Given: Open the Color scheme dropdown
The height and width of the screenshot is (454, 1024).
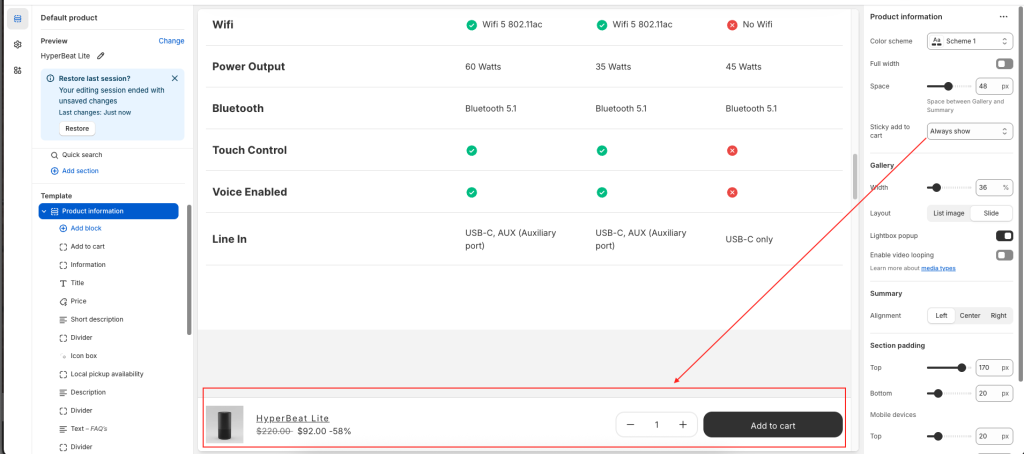Looking at the screenshot, I should [970, 41].
